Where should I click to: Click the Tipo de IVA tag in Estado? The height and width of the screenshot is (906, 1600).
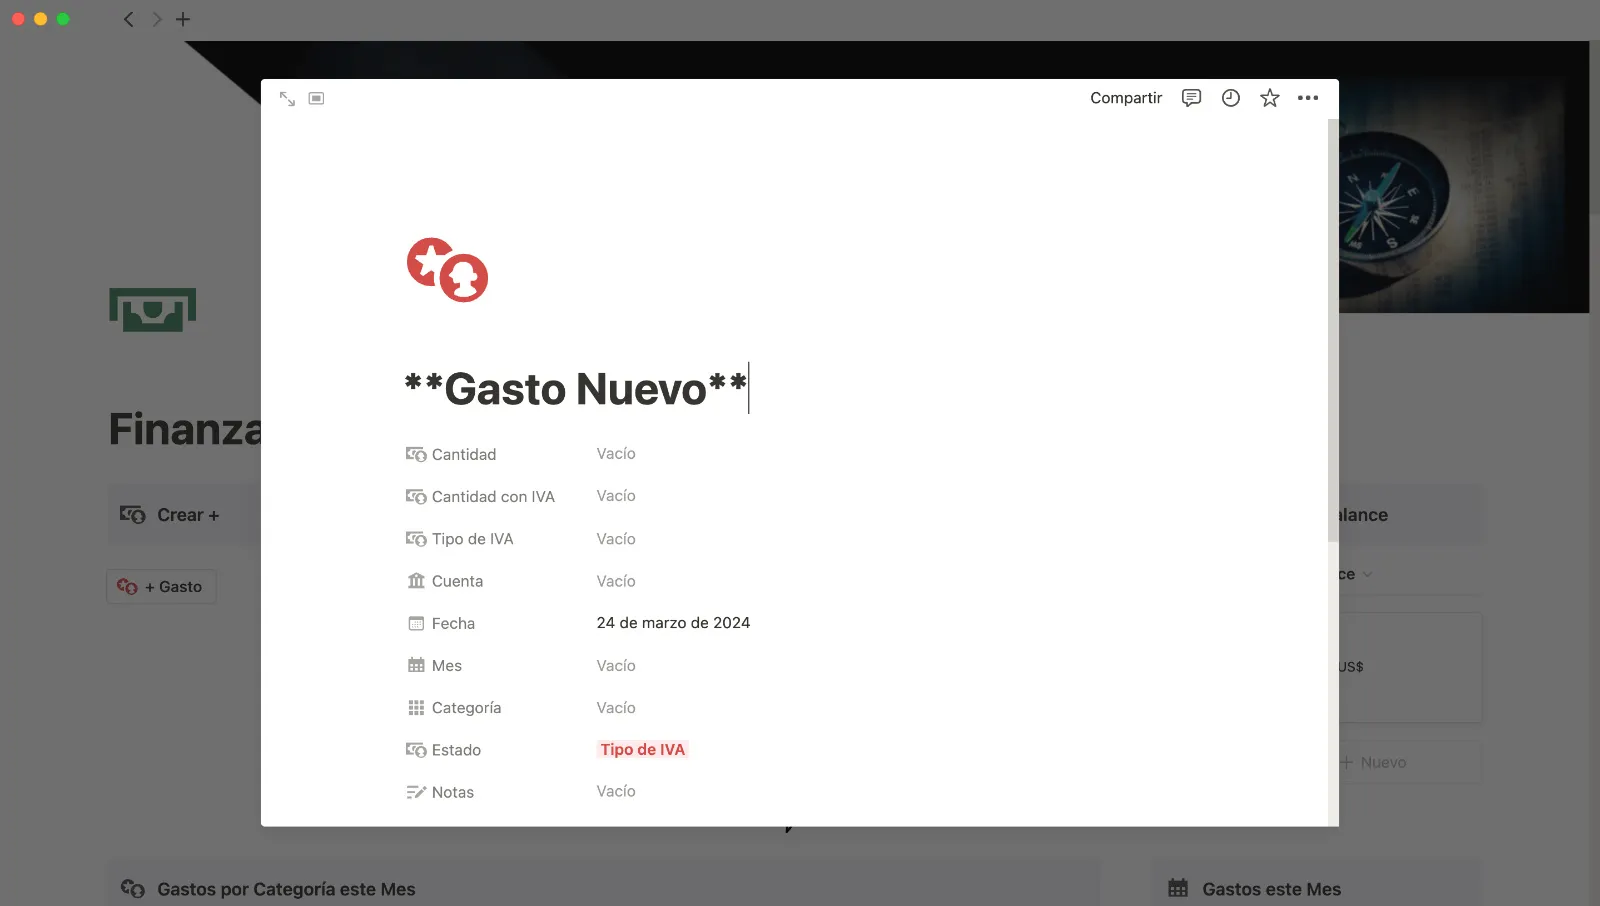click(642, 750)
